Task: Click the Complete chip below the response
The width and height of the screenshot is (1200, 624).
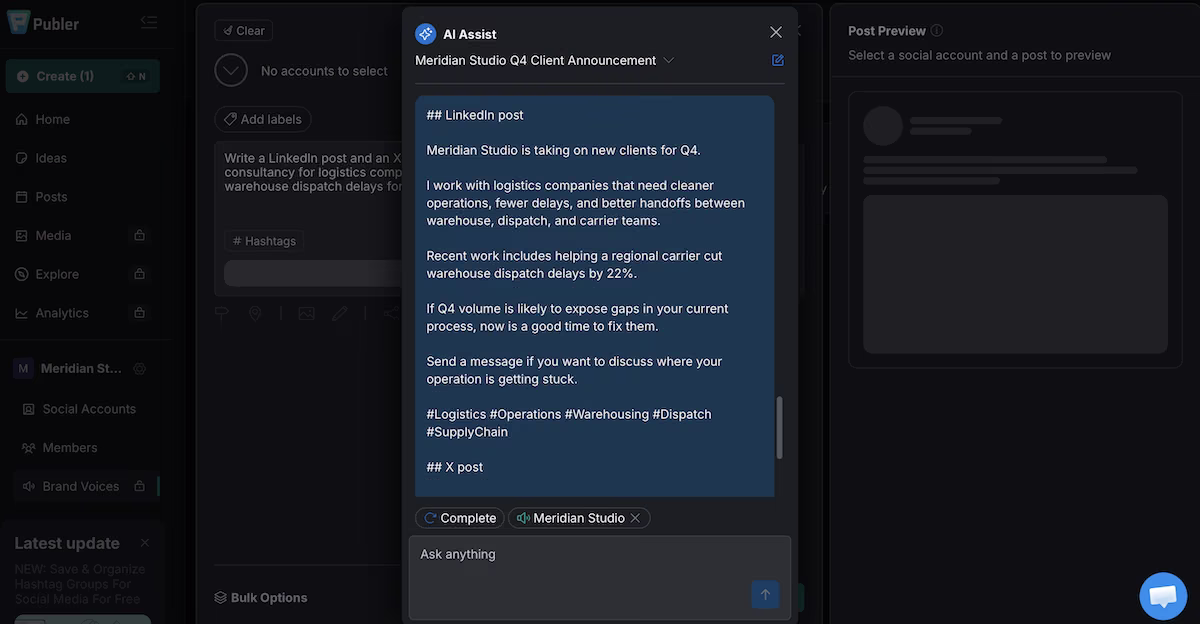Action: 460,518
